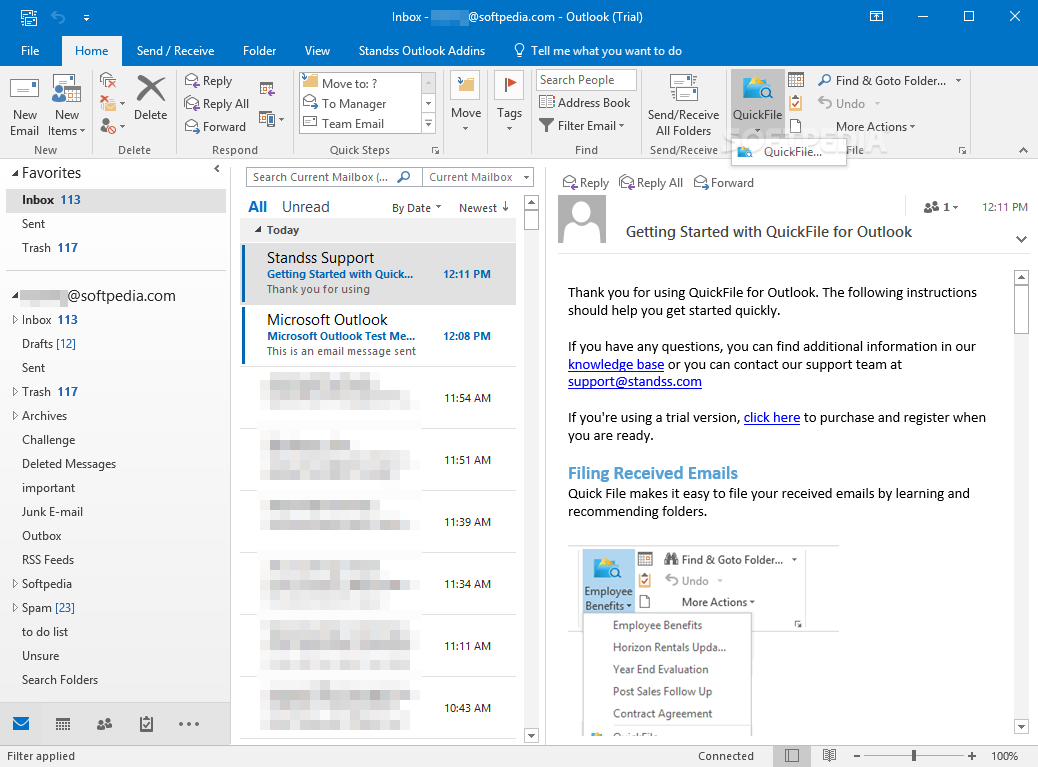
Task: Open the Tags flag button
Action: pos(509,103)
